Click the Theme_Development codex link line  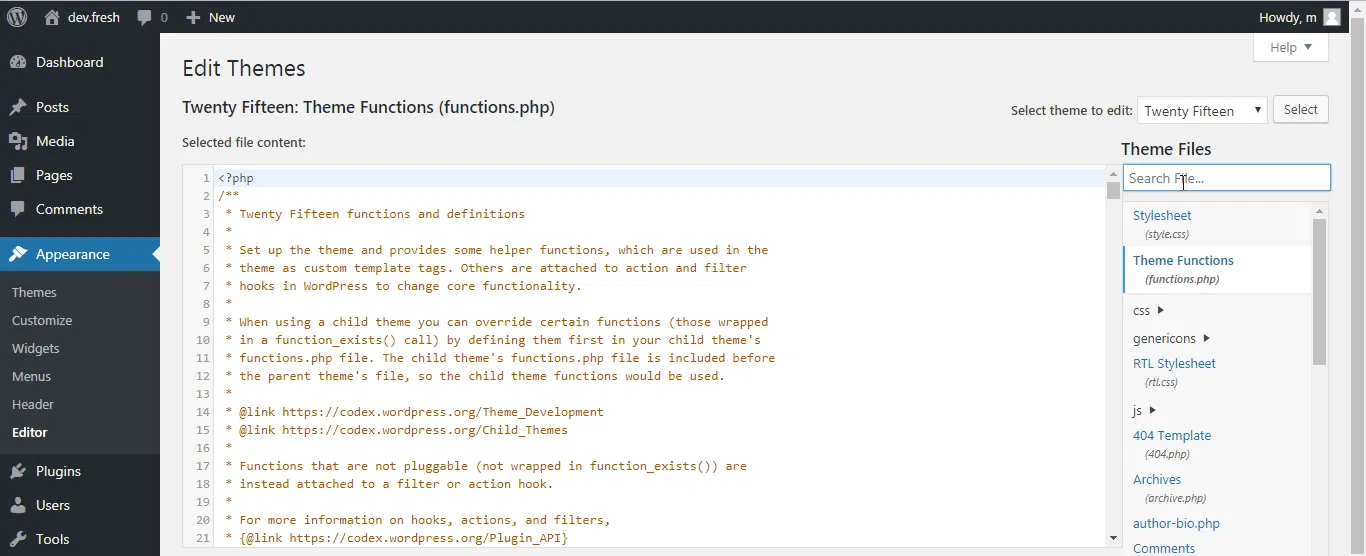pyautogui.click(x=414, y=412)
